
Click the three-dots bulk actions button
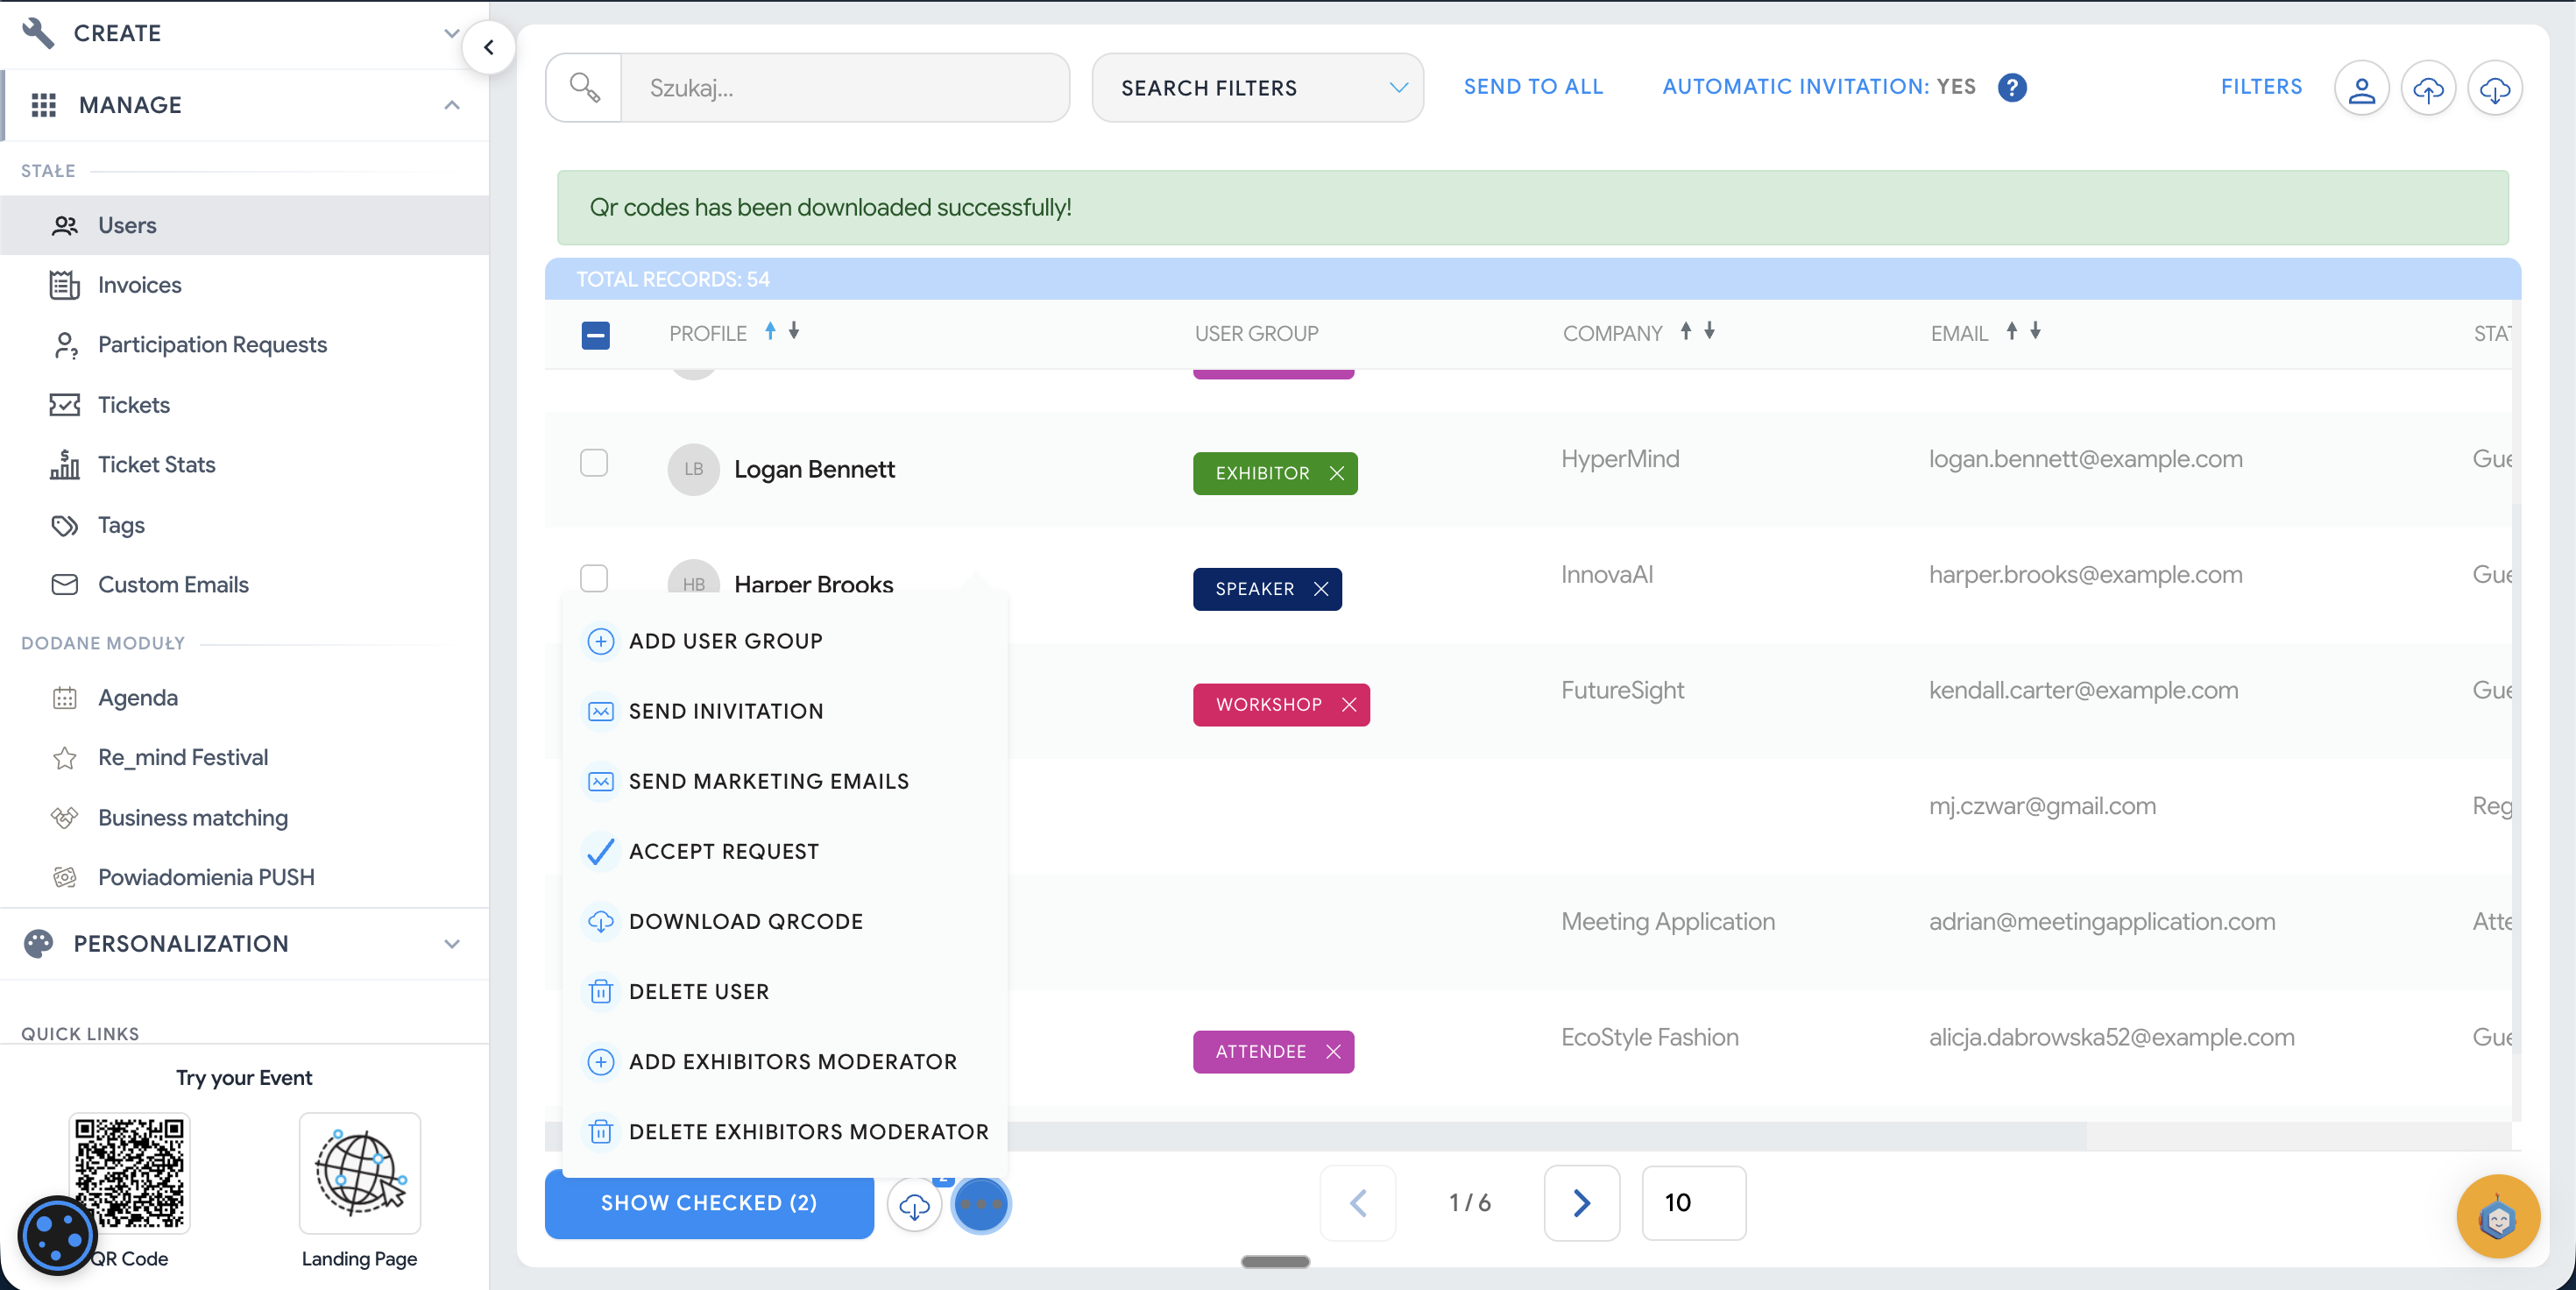980,1204
